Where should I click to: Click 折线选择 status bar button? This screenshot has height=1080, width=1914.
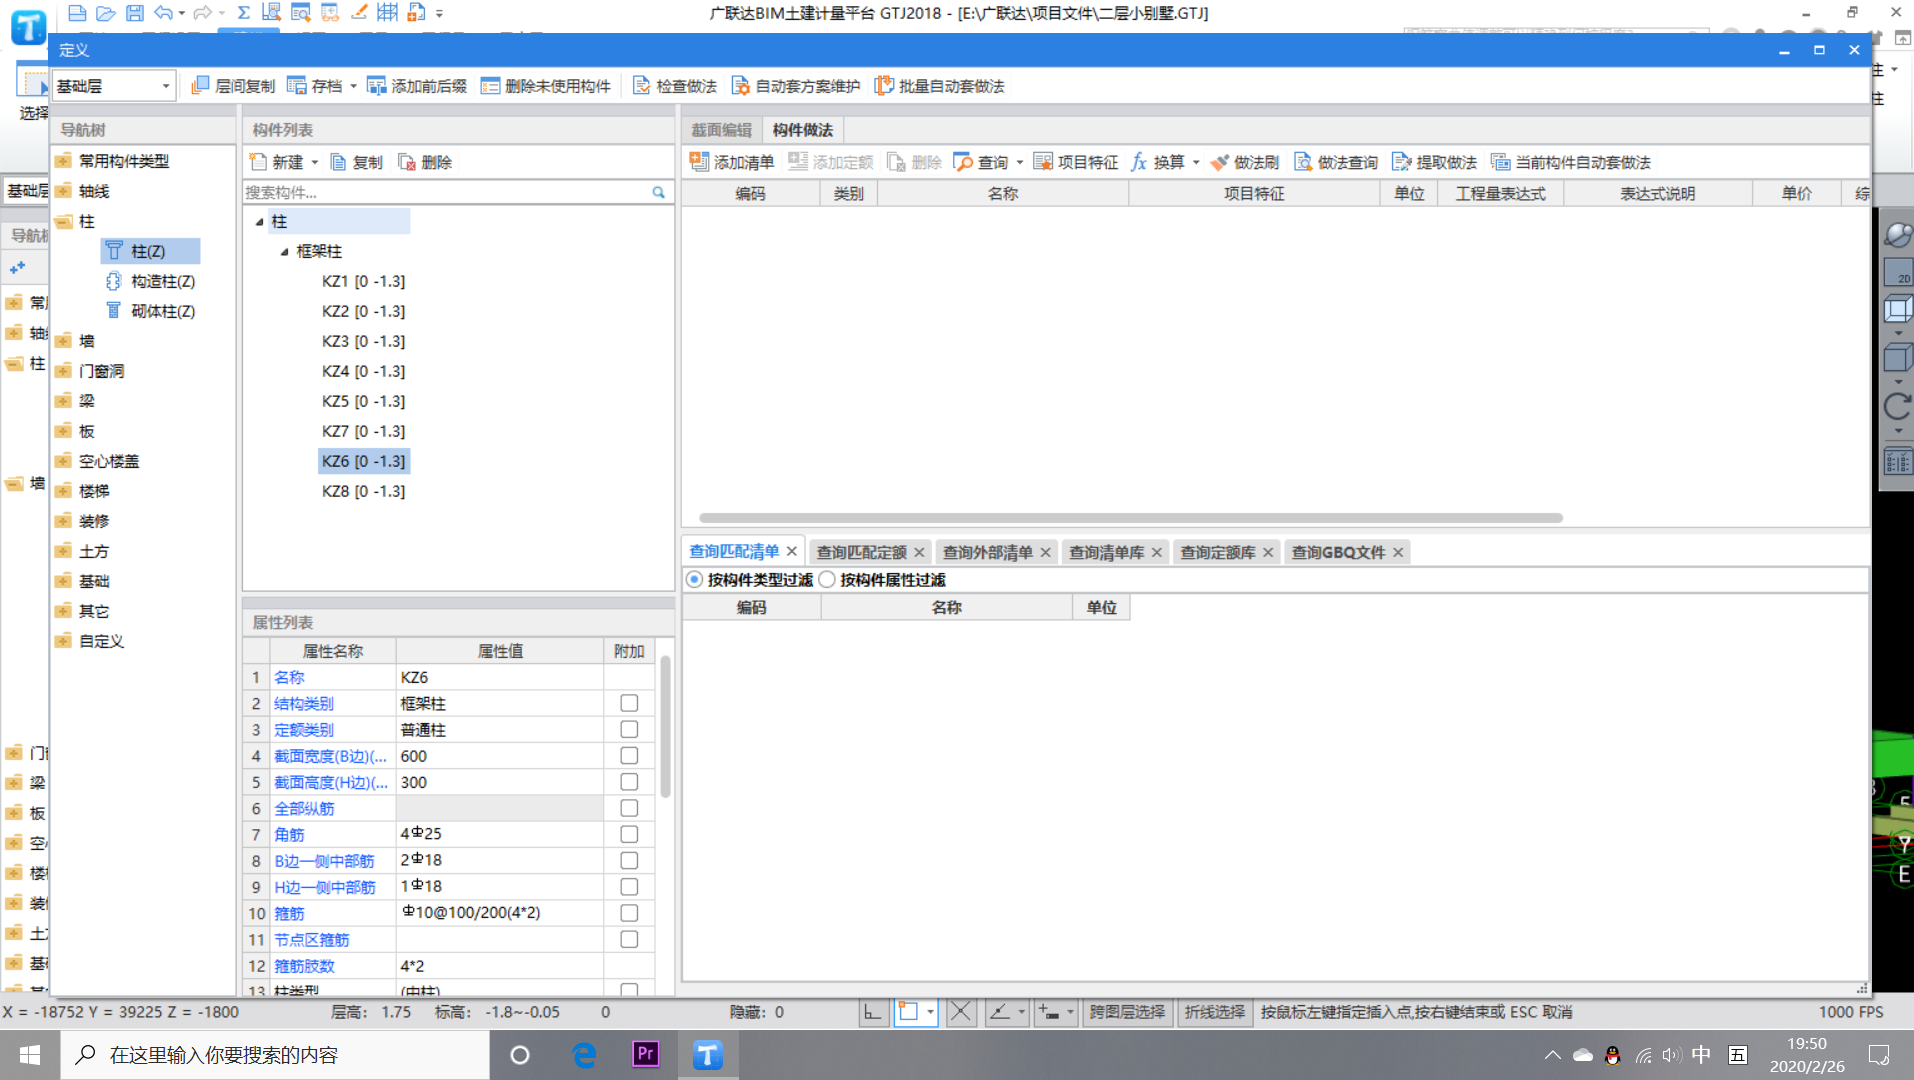coord(1214,1012)
